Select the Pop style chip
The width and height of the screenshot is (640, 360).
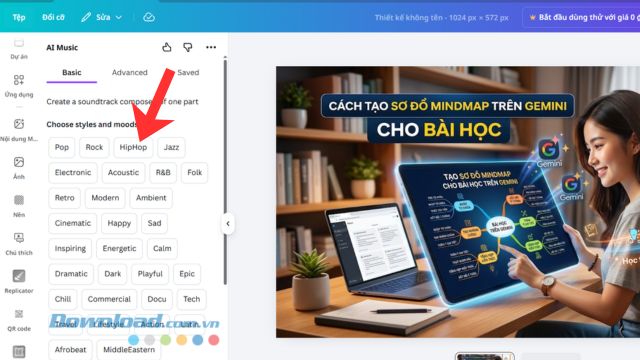[x=62, y=147]
